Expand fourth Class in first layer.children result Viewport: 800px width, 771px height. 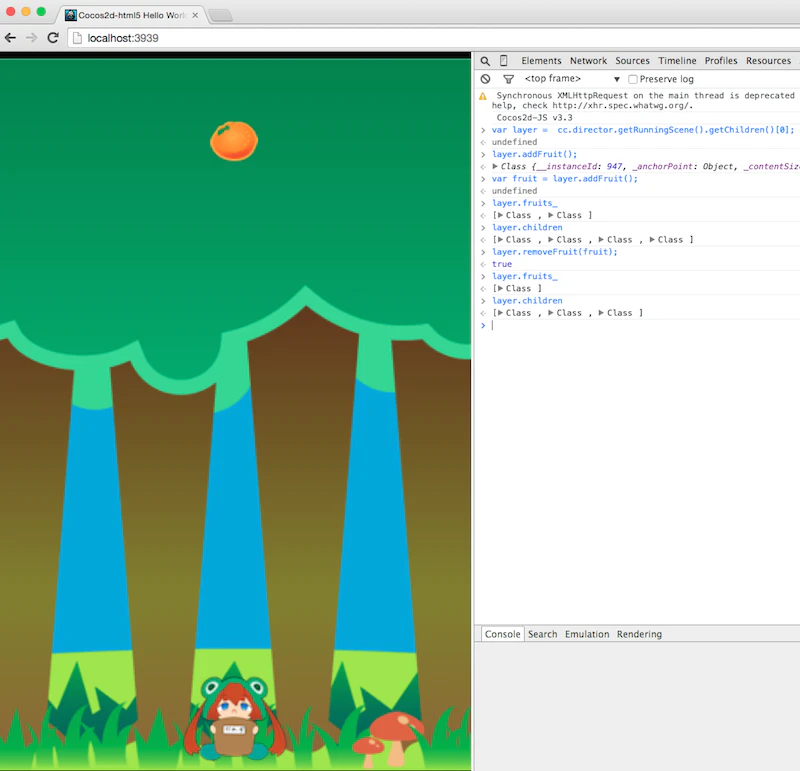[x=652, y=240]
